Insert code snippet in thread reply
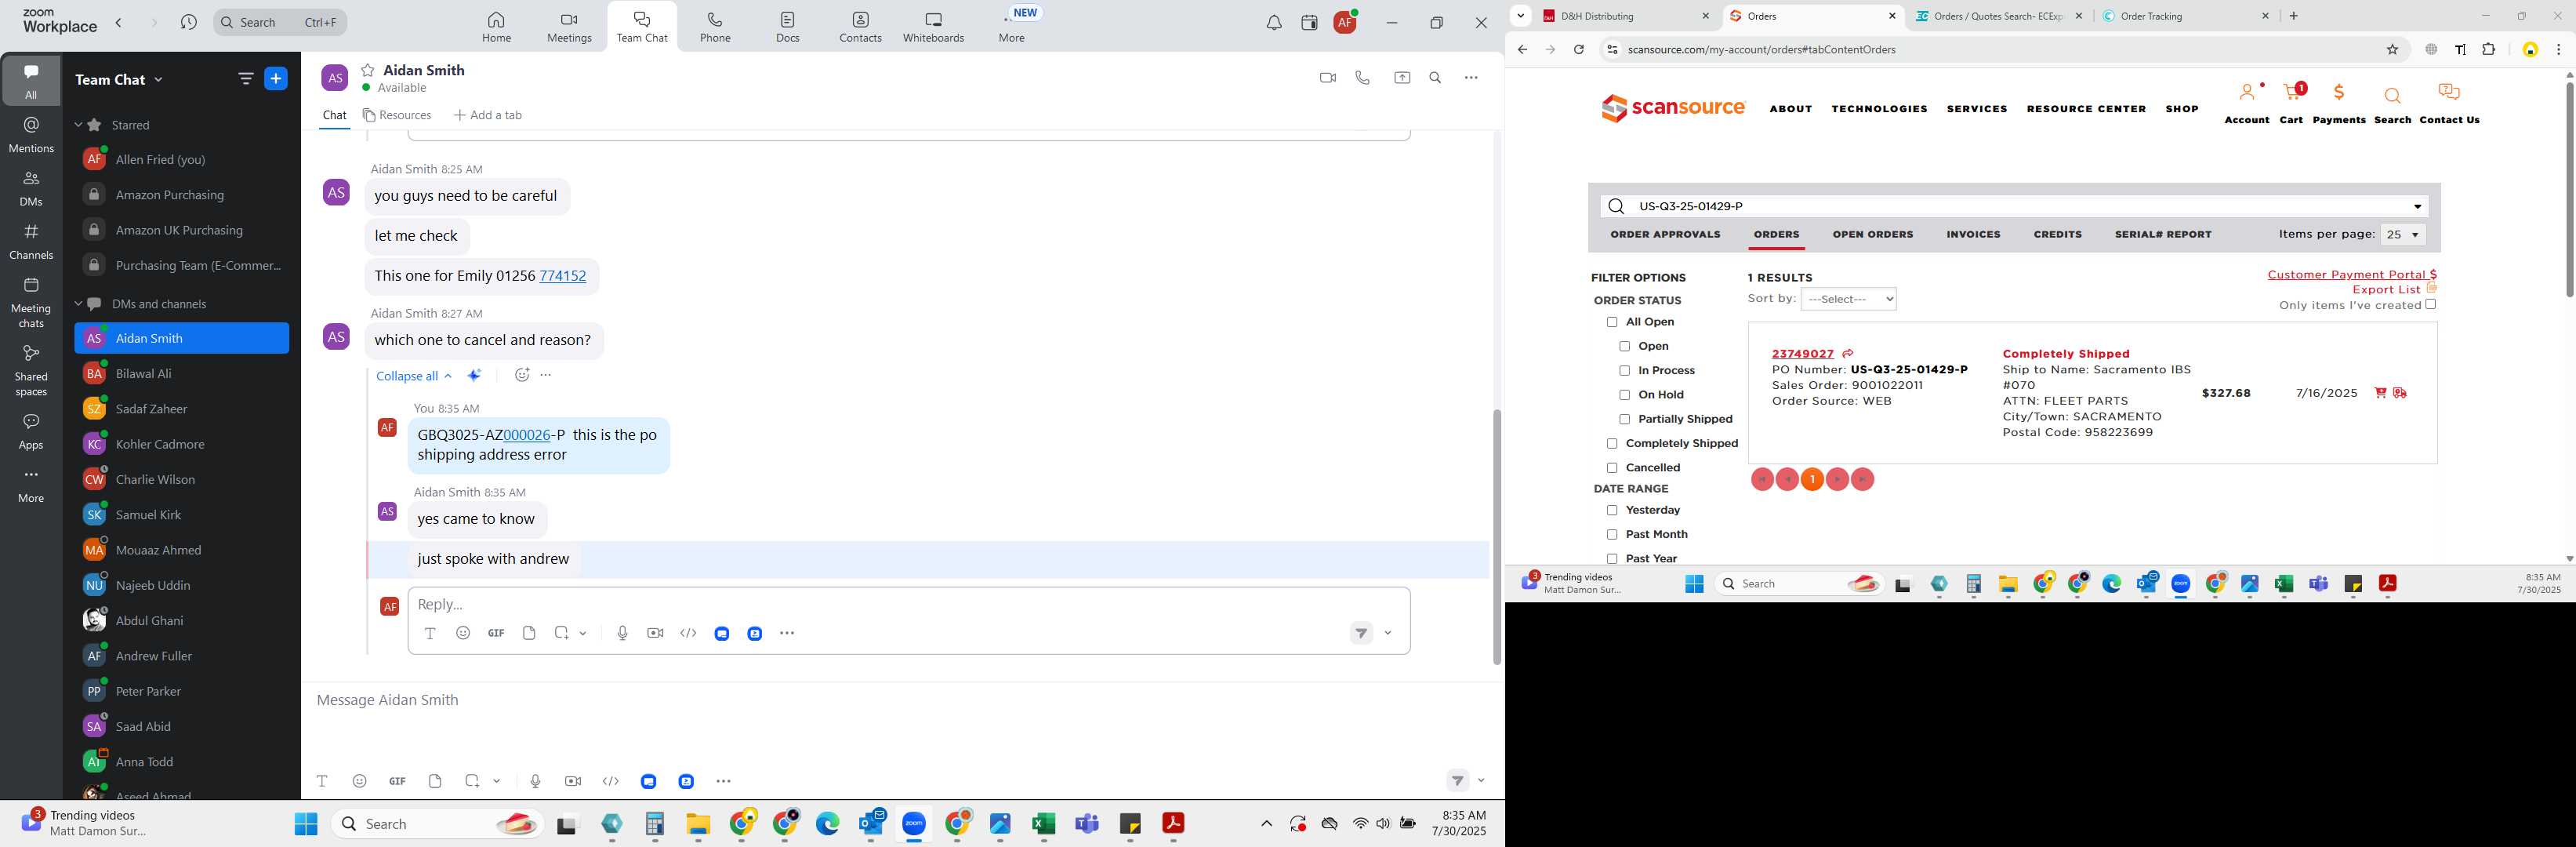Viewport: 2576px width, 847px height. click(x=688, y=633)
